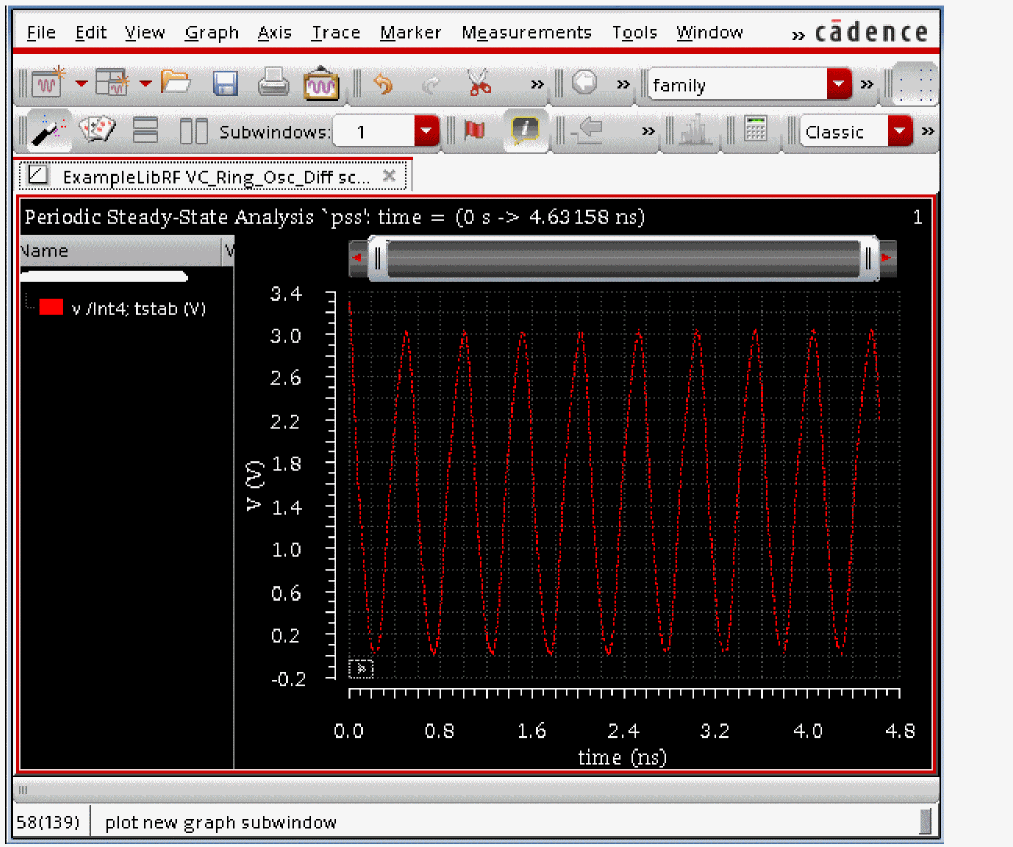
Task: Click the red swatch for v /Int4 trace
Action: (x=51, y=308)
